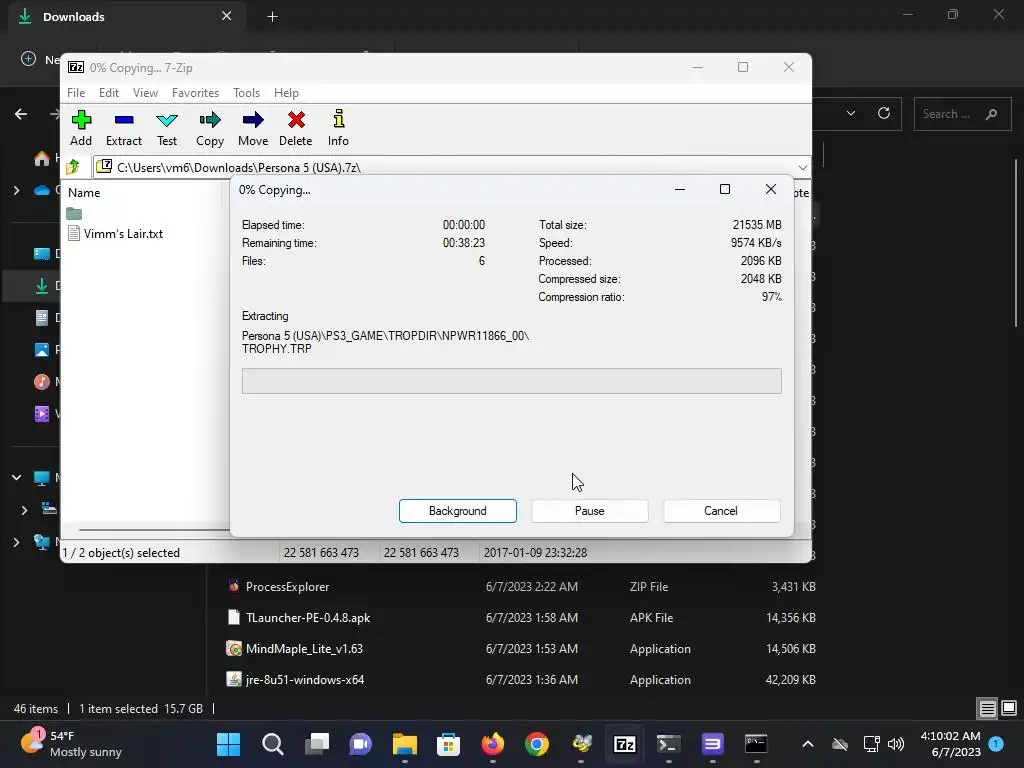
Task: Select TLauncher-PE-0.4.8.apk file
Action: click(x=521, y=617)
